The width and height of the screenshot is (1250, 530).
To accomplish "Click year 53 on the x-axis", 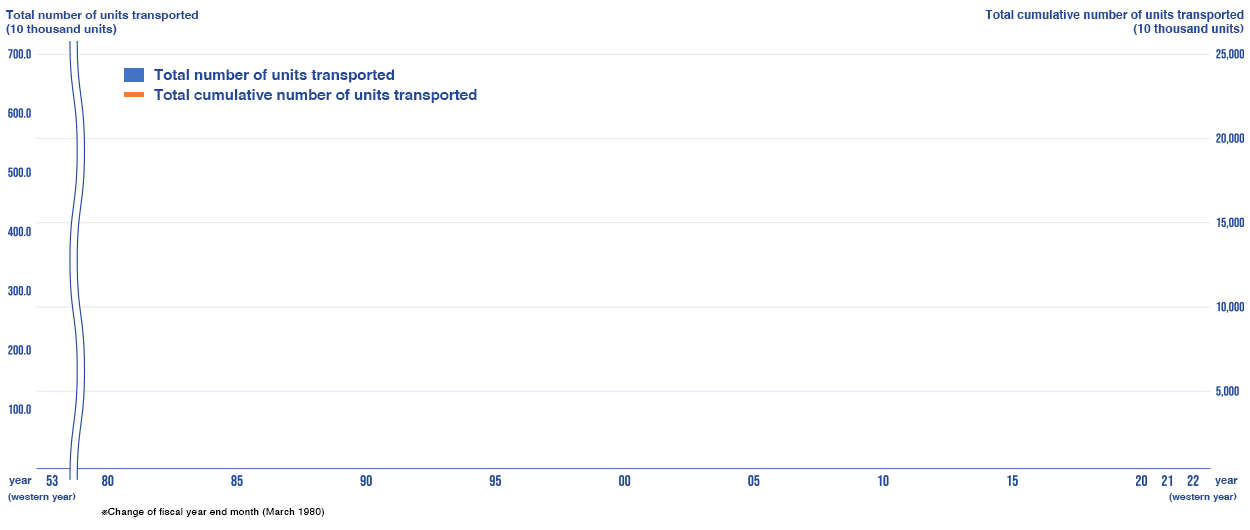I will pos(52,481).
